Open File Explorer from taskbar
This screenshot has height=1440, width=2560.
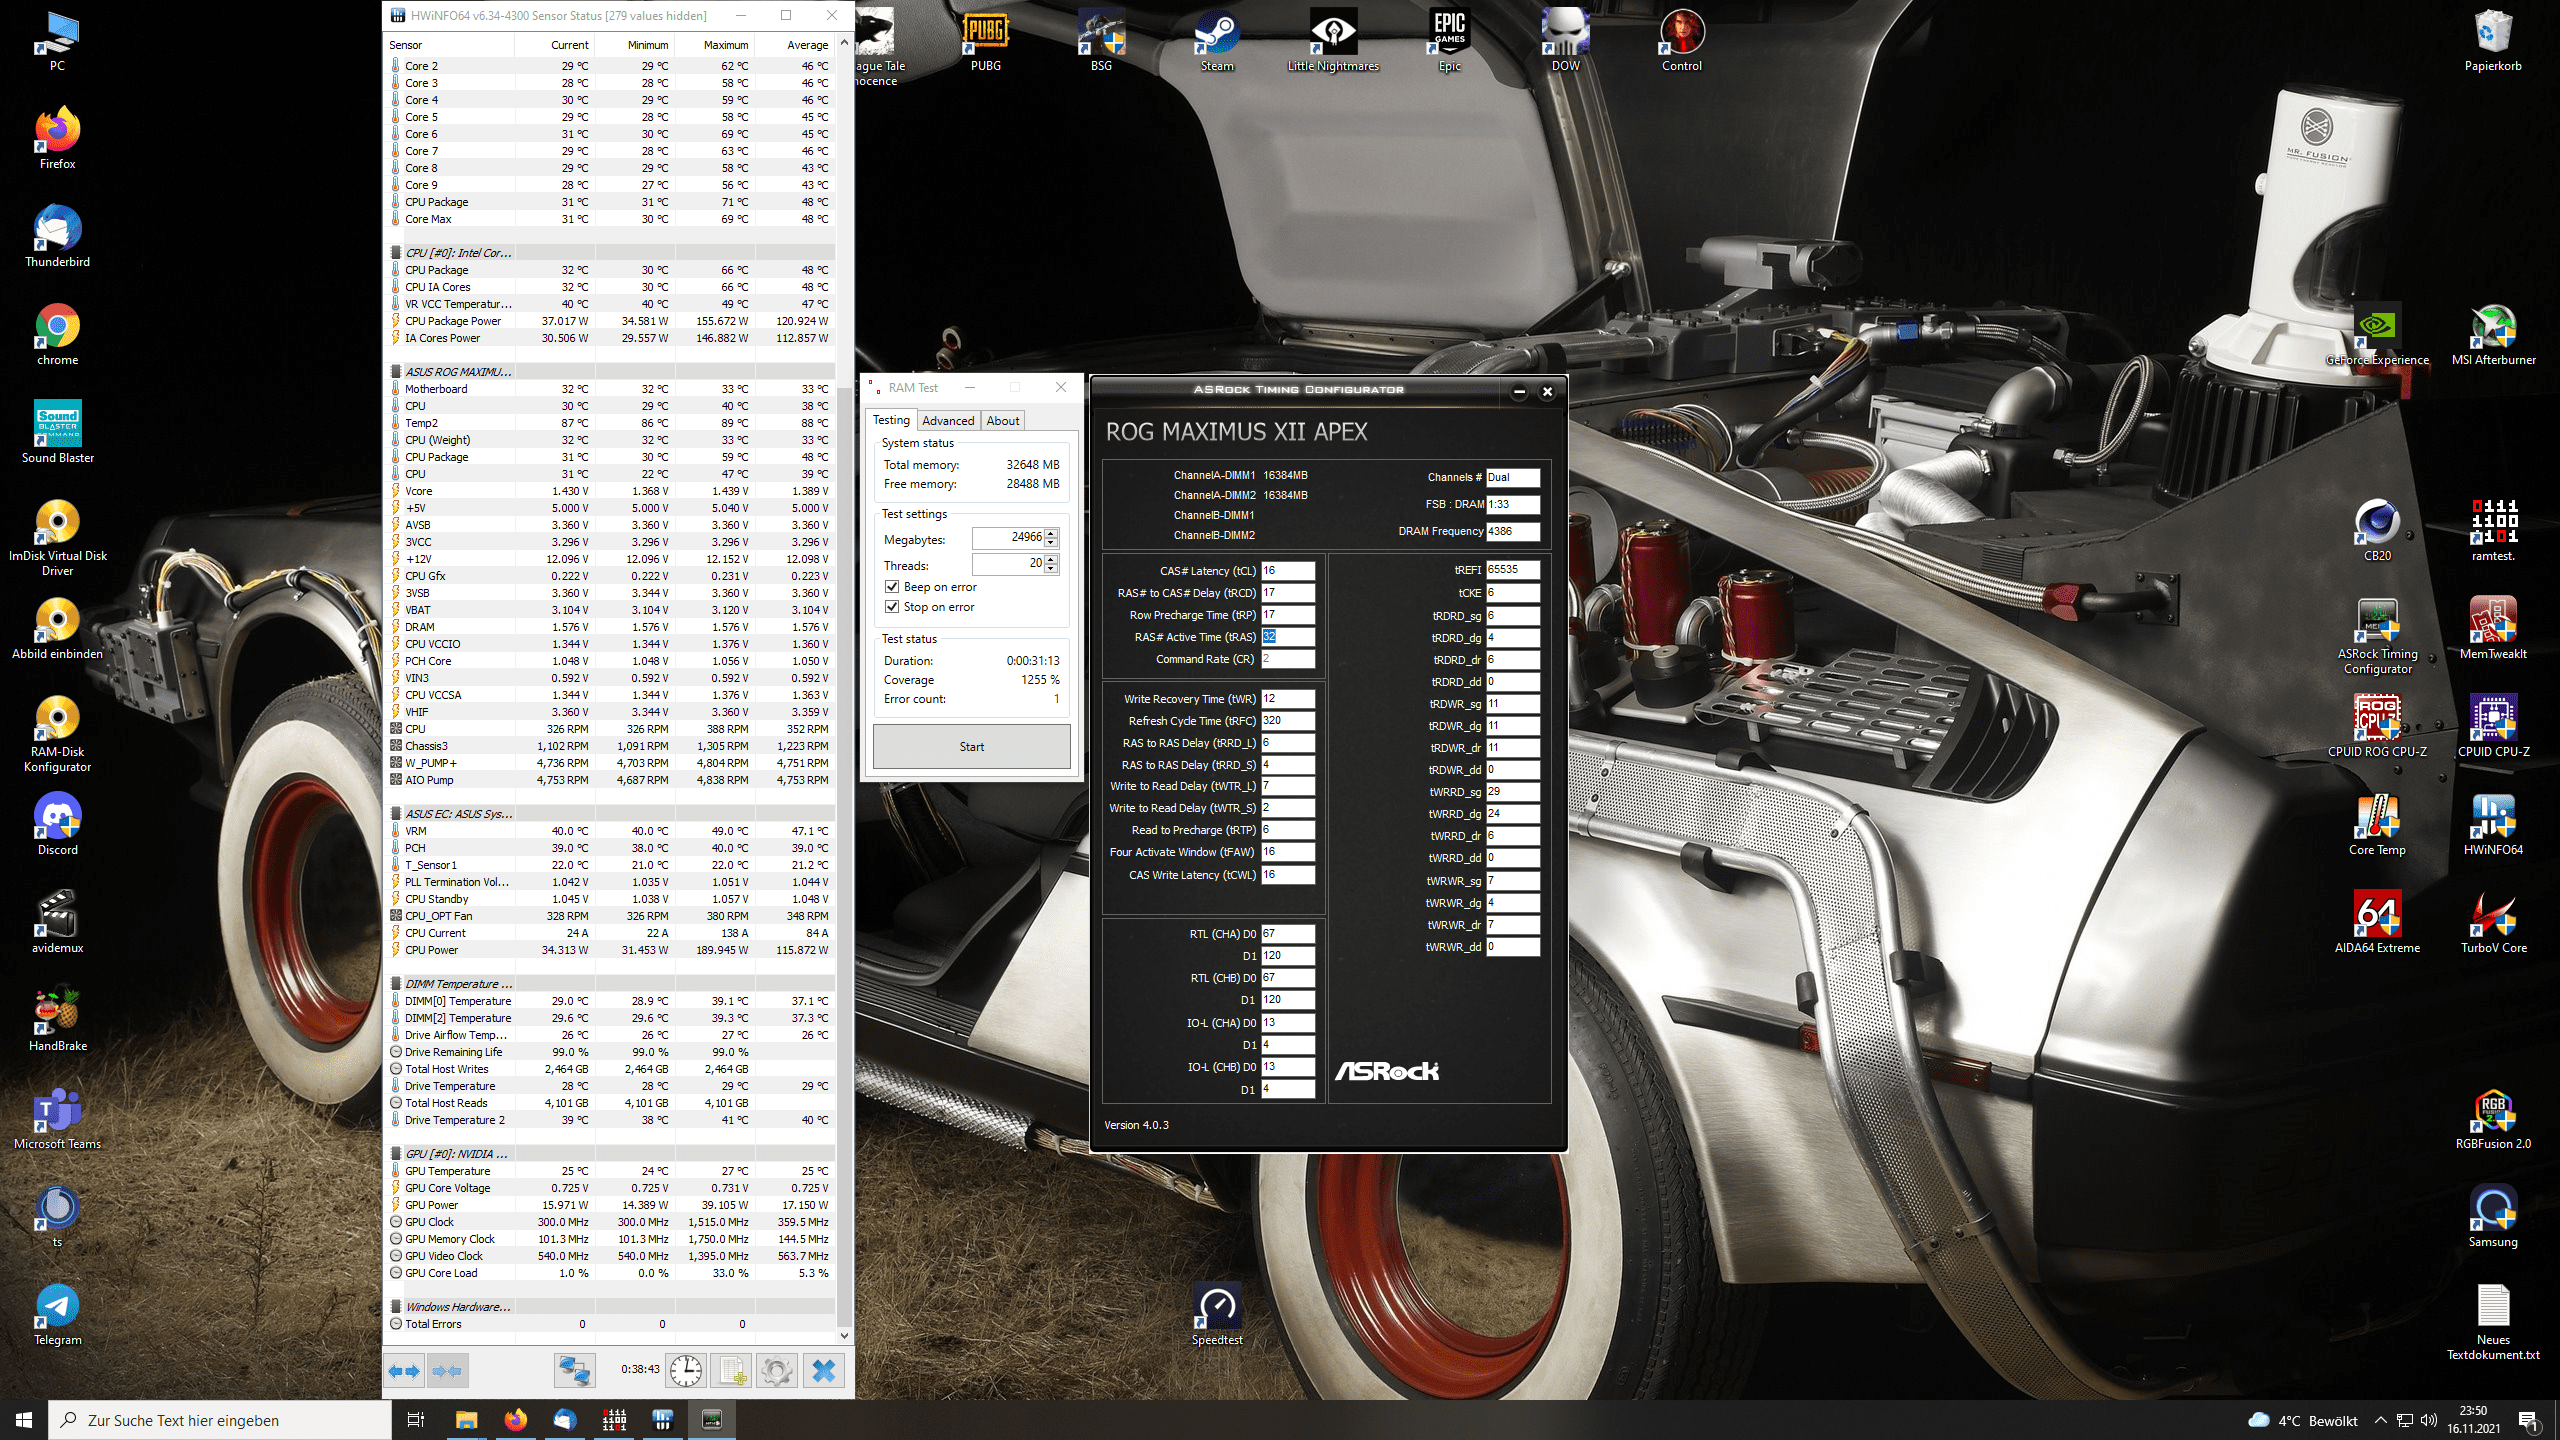tap(466, 1420)
